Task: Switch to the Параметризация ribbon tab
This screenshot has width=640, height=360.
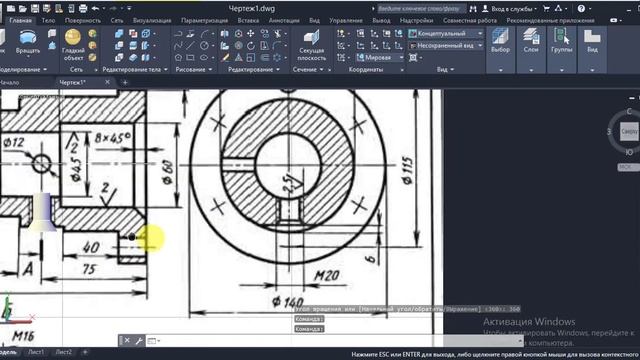Action: click(x=204, y=20)
